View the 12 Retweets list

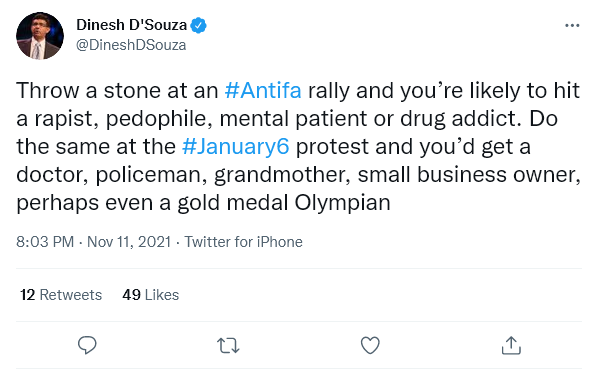pos(61,295)
